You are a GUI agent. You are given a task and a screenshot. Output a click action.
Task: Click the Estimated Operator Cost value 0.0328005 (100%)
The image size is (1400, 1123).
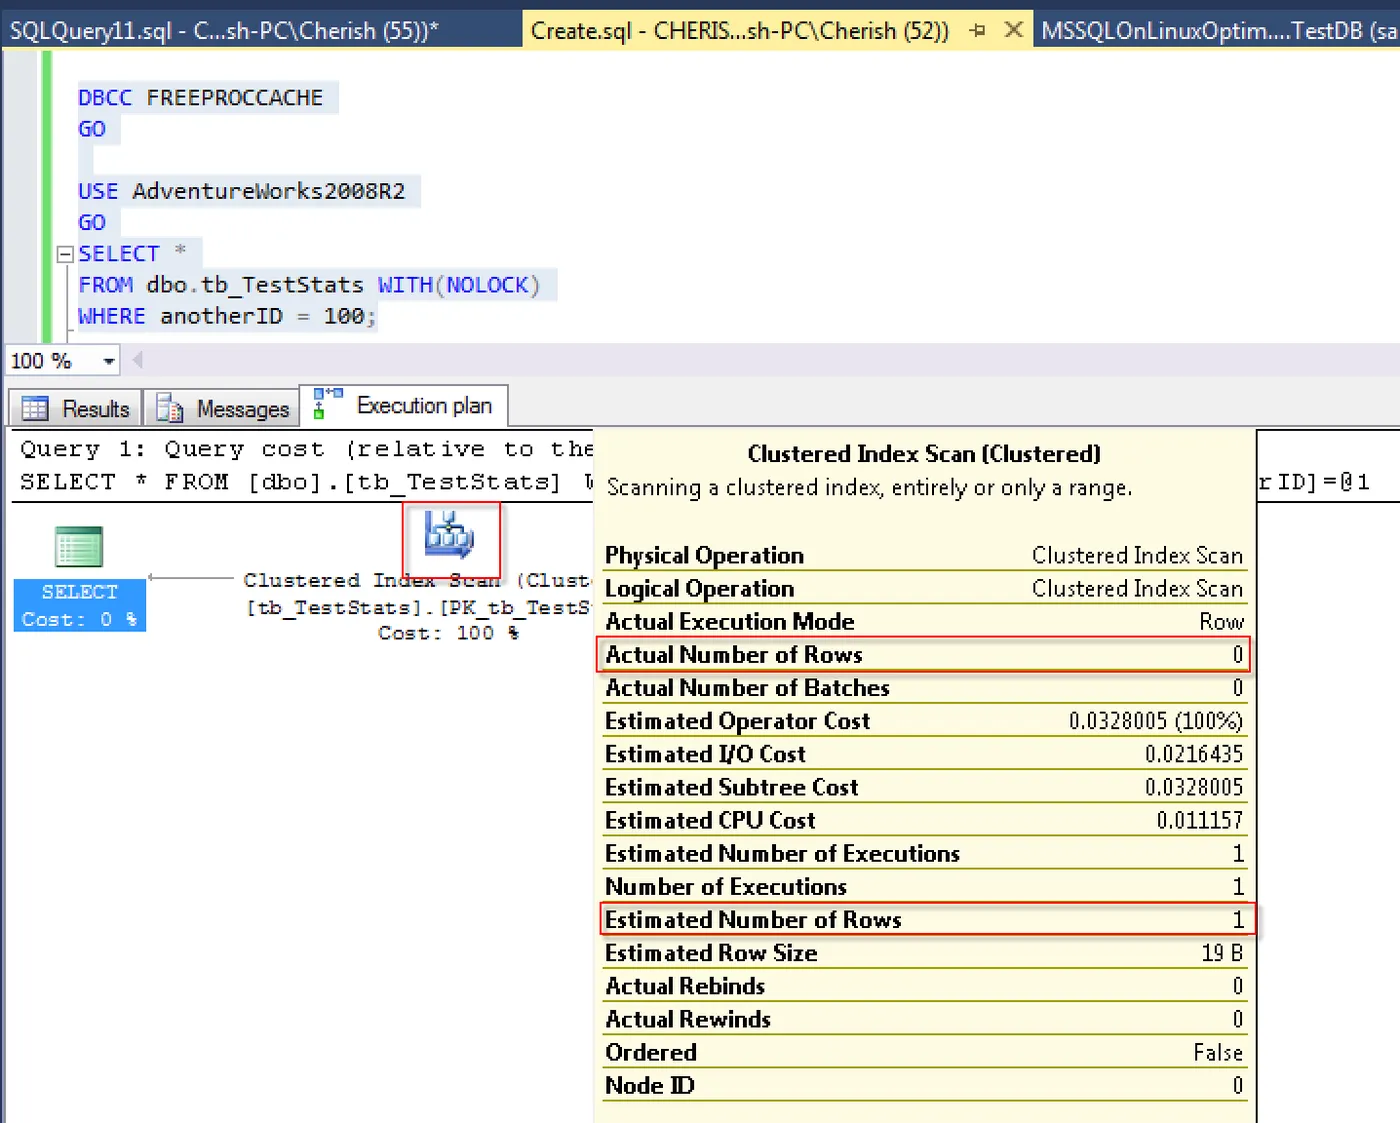point(1155,721)
